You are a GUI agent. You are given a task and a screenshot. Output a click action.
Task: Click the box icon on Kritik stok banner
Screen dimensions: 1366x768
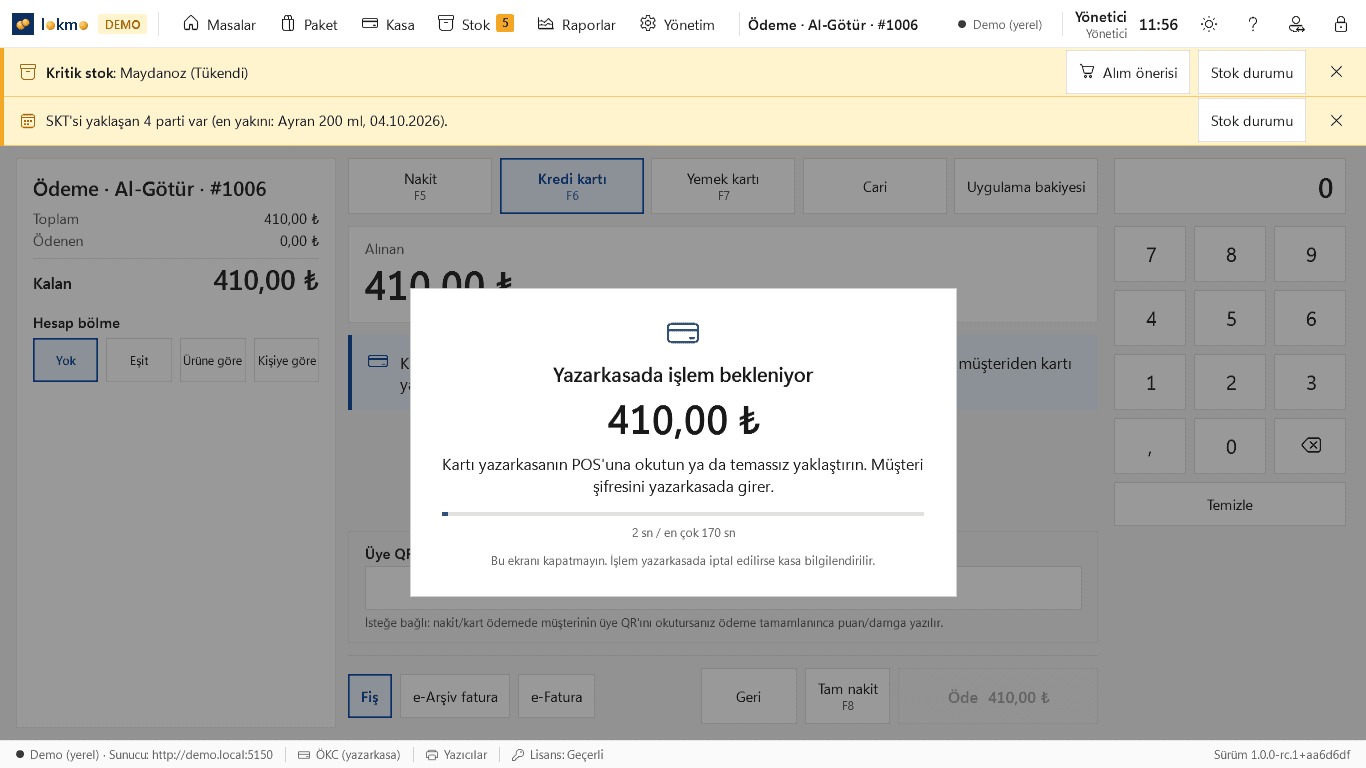click(28, 72)
